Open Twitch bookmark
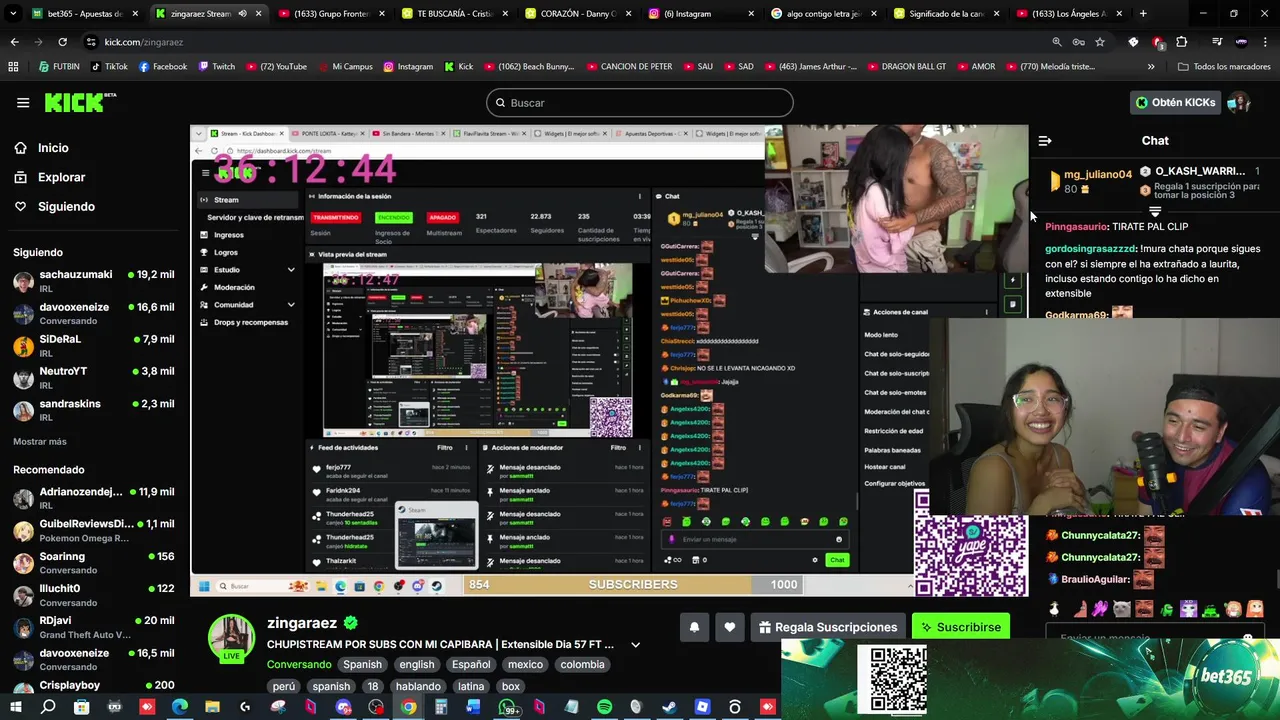This screenshot has height=720, width=1280. (217, 67)
